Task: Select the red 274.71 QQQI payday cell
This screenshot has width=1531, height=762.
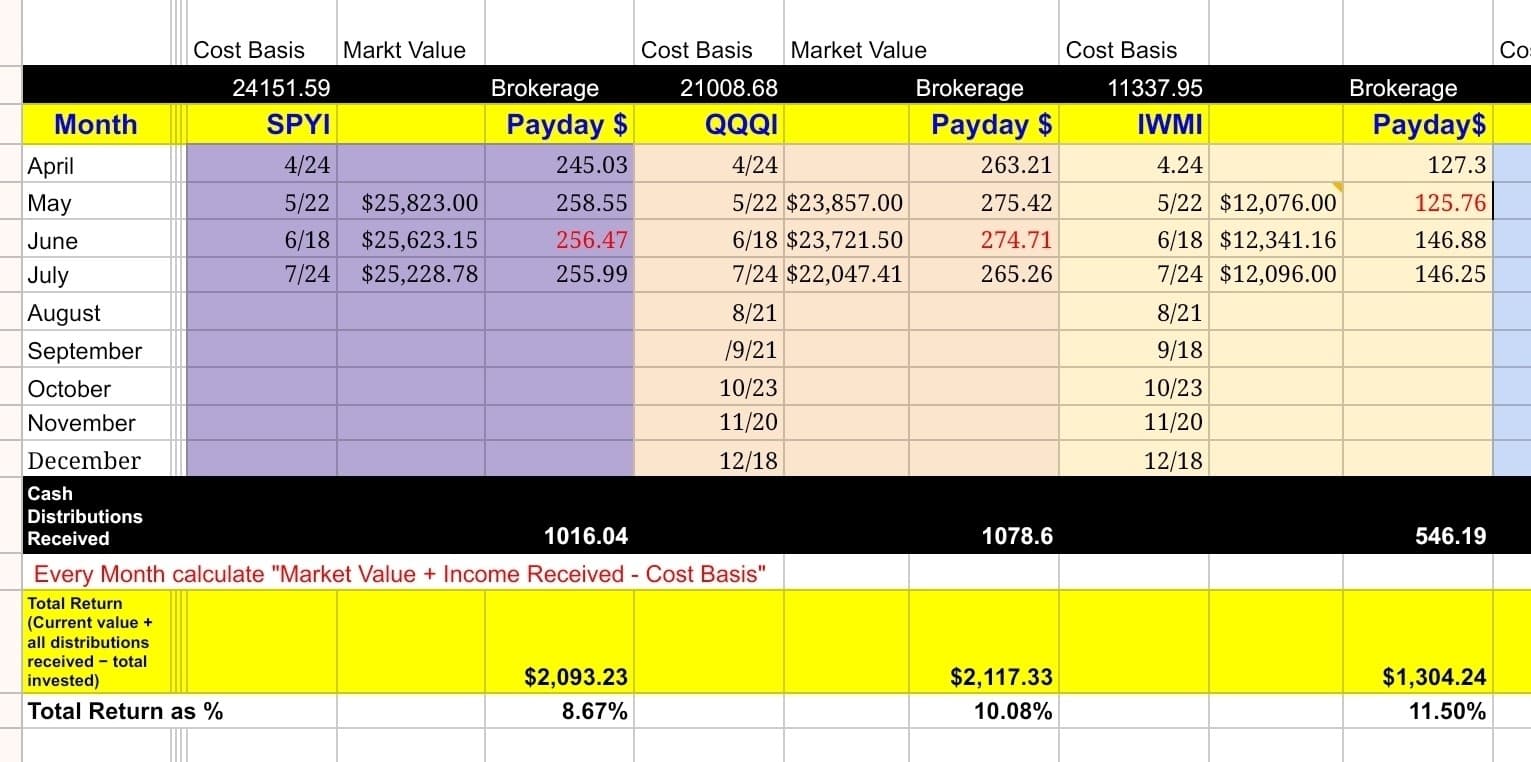Action: [x=984, y=240]
